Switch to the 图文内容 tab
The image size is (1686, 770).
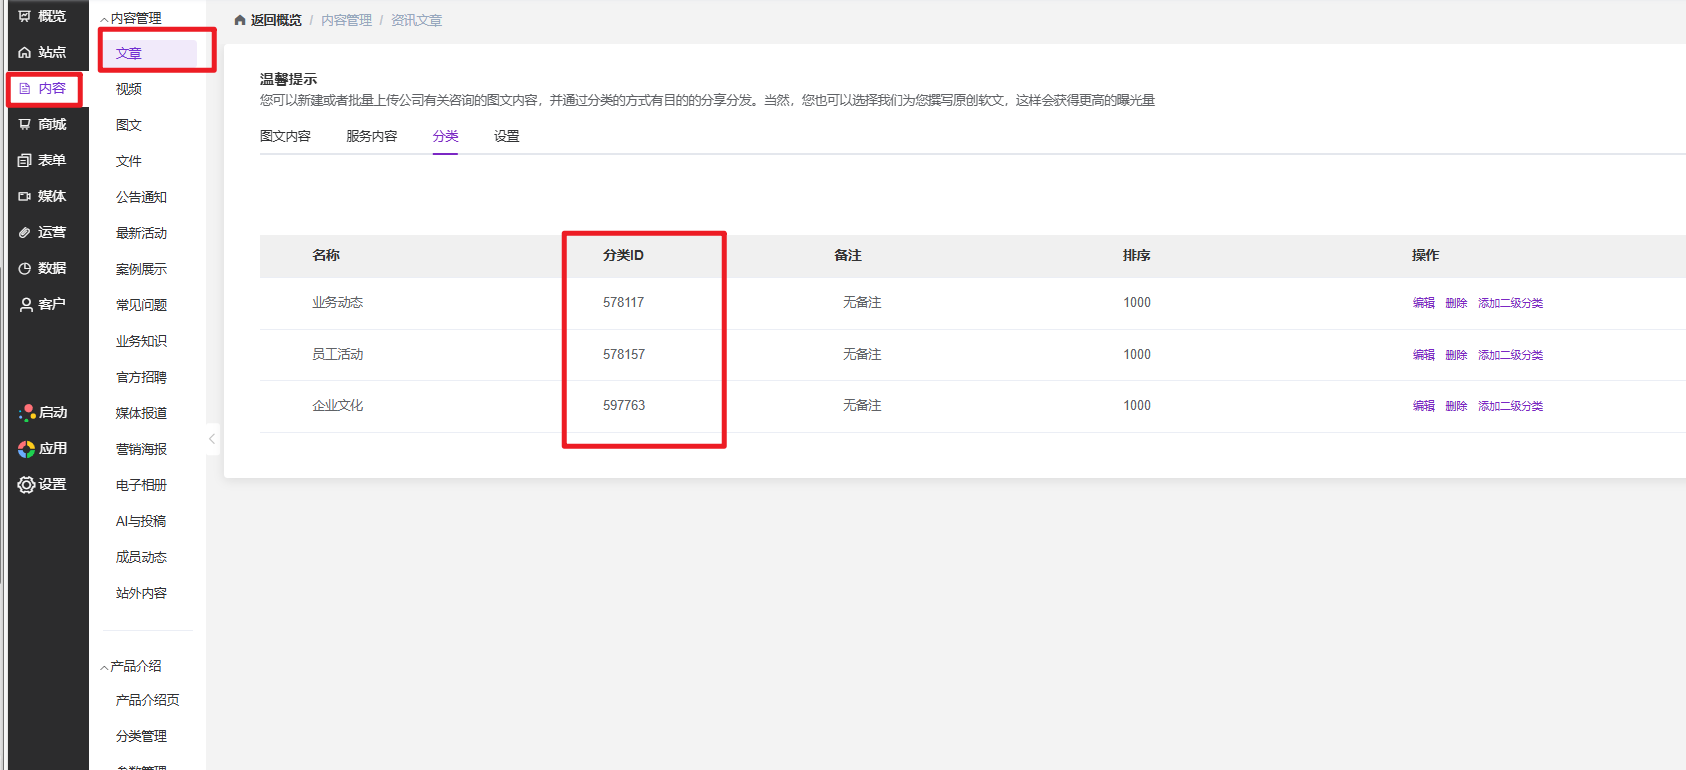[x=285, y=136]
